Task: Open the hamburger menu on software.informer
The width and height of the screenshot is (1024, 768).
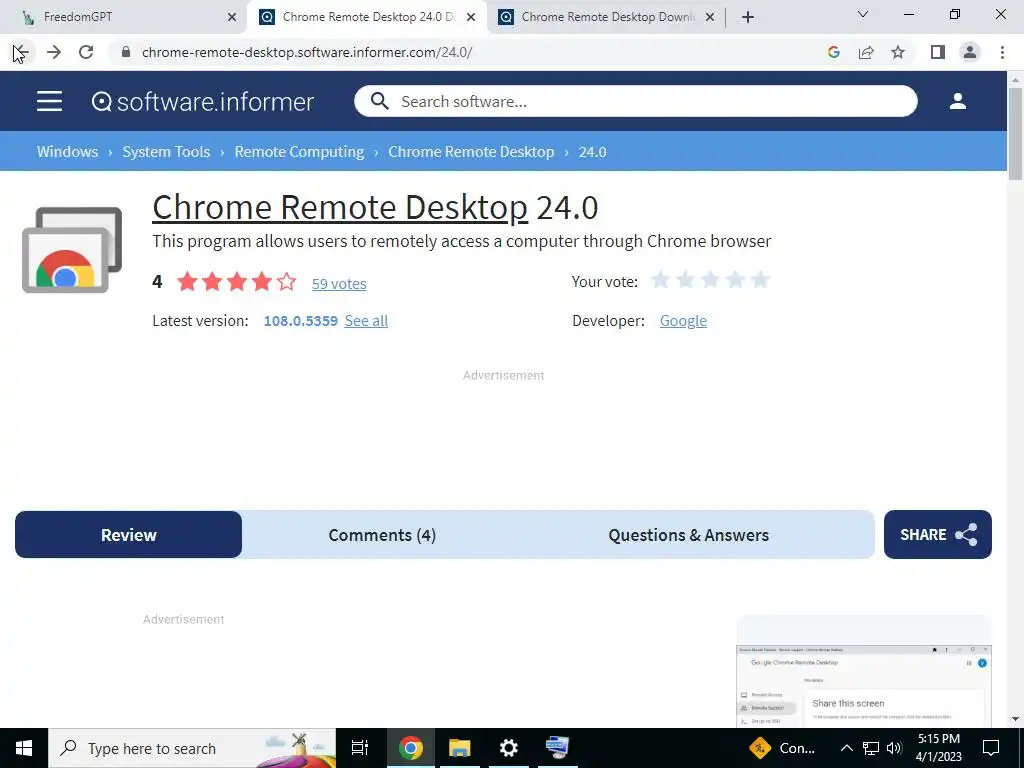Action: coord(49,101)
